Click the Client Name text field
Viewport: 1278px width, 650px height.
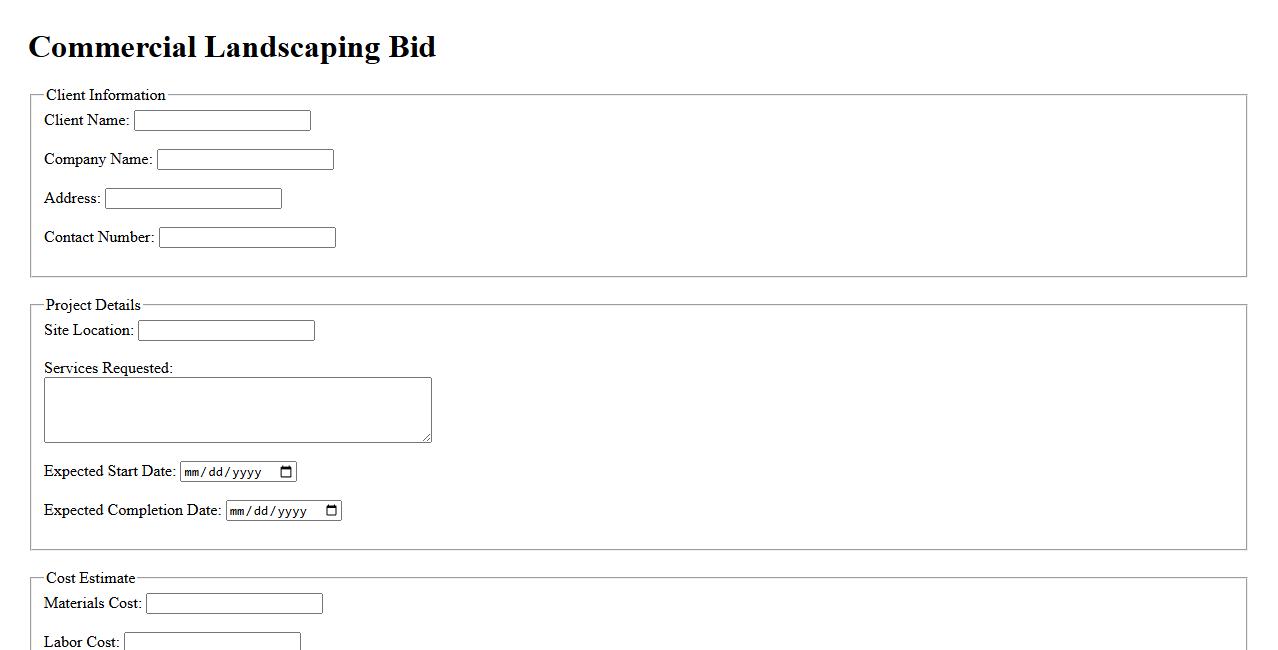(x=222, y=121)
